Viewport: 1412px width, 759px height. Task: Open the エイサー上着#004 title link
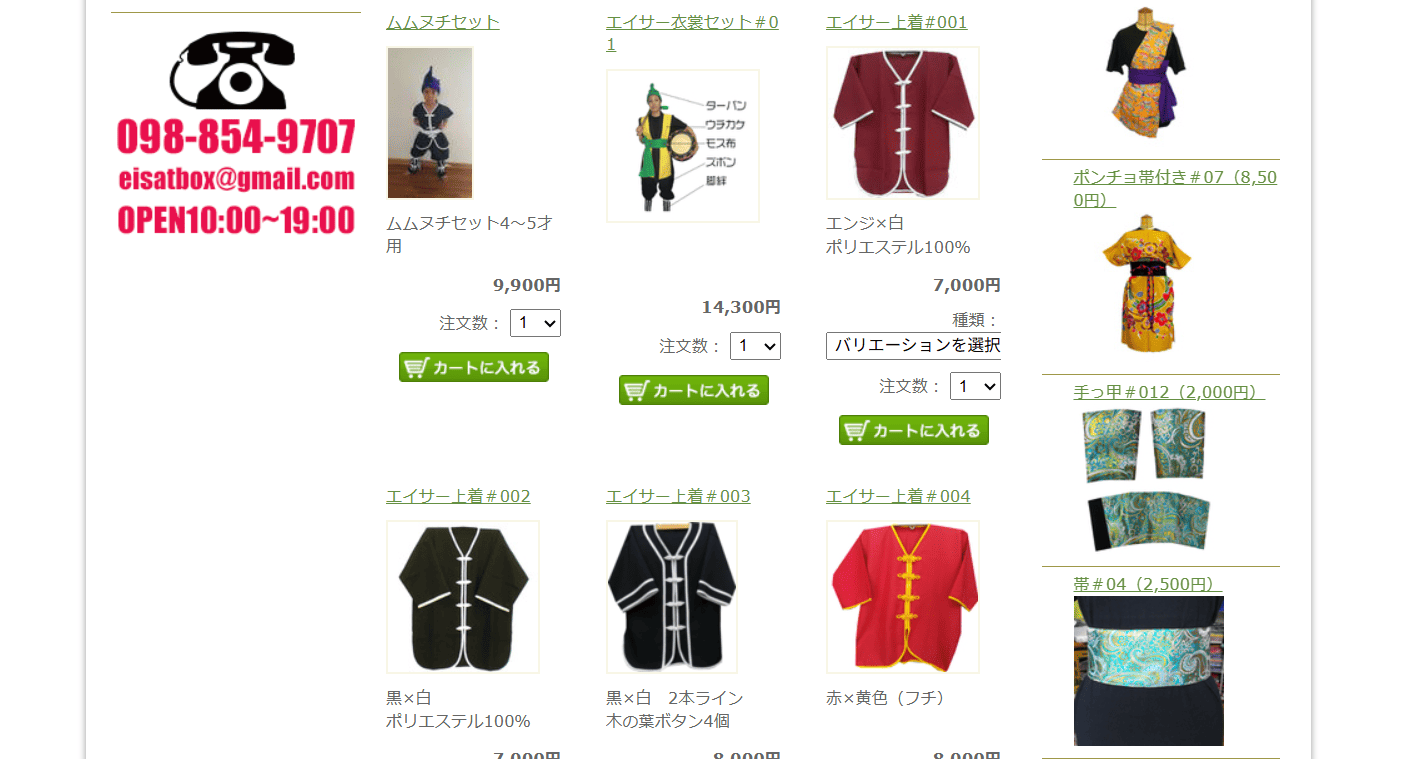(898, 496)
